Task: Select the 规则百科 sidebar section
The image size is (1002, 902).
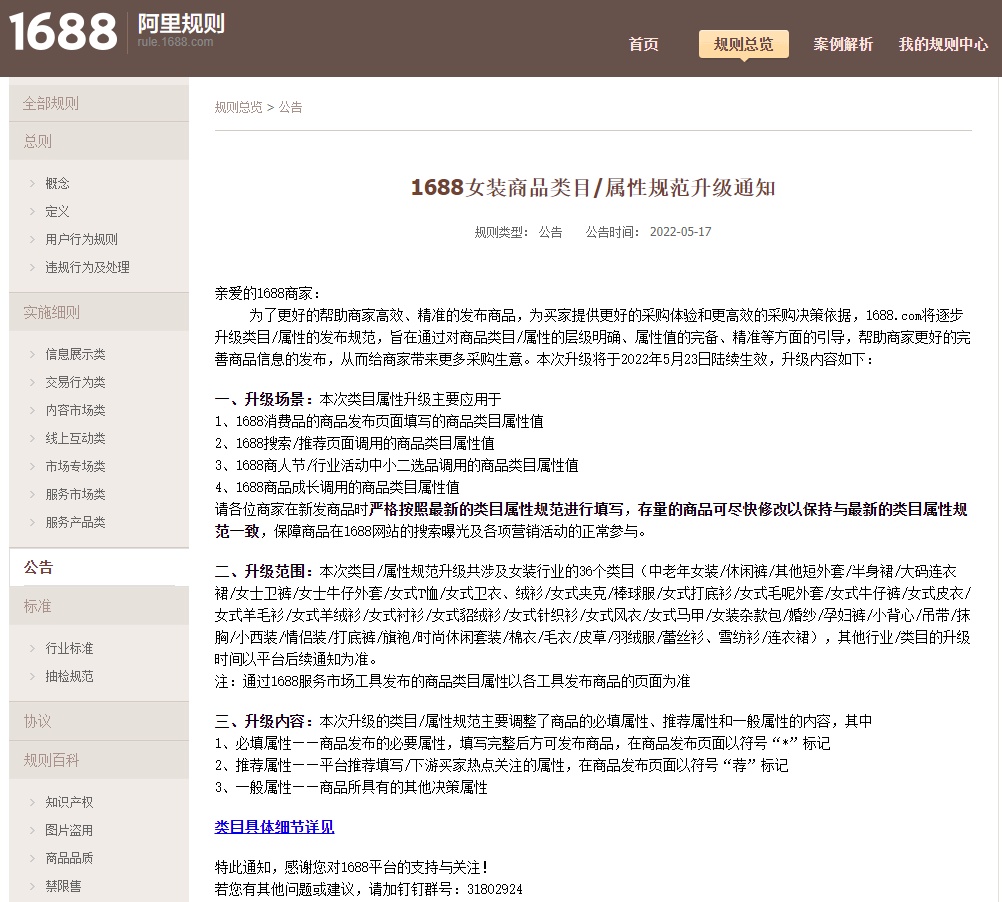Action: tap(99, 760)
